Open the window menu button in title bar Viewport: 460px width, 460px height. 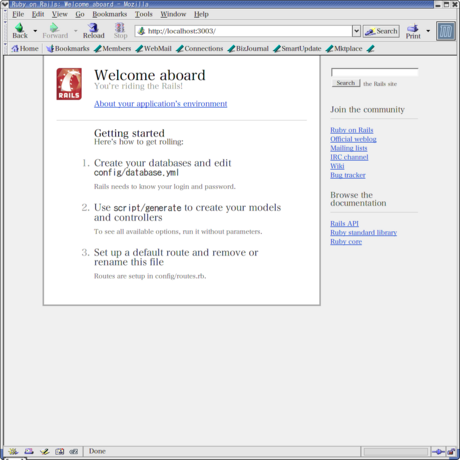tap(5, 4)
